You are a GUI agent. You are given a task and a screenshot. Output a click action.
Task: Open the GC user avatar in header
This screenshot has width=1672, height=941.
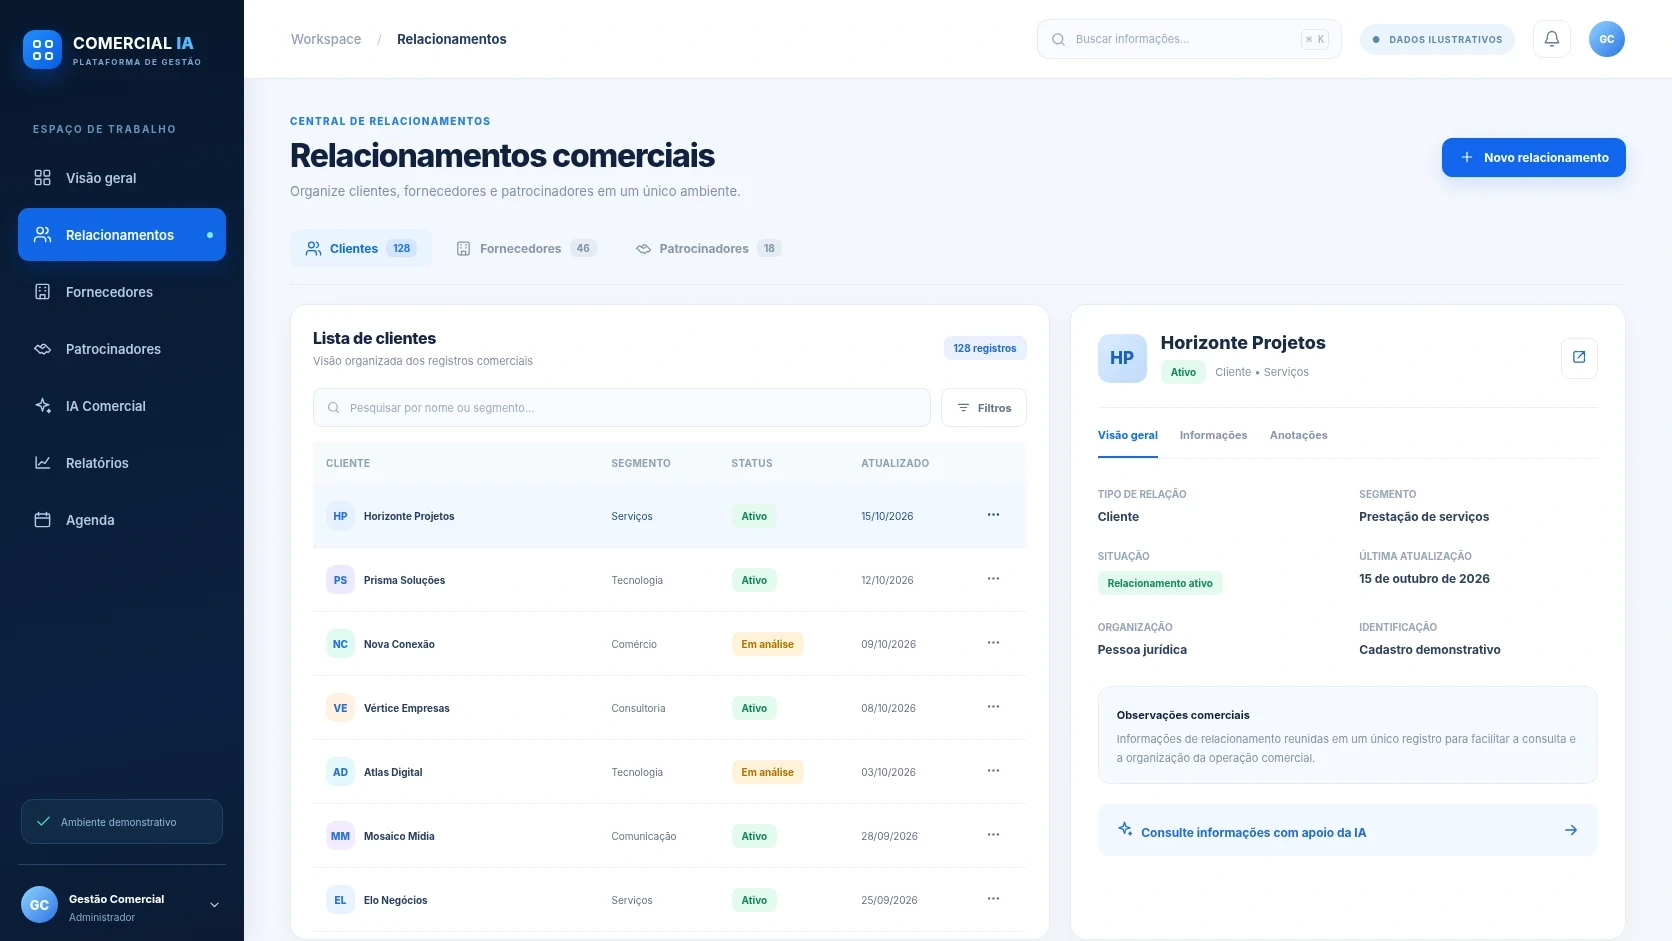(1607, 39)
